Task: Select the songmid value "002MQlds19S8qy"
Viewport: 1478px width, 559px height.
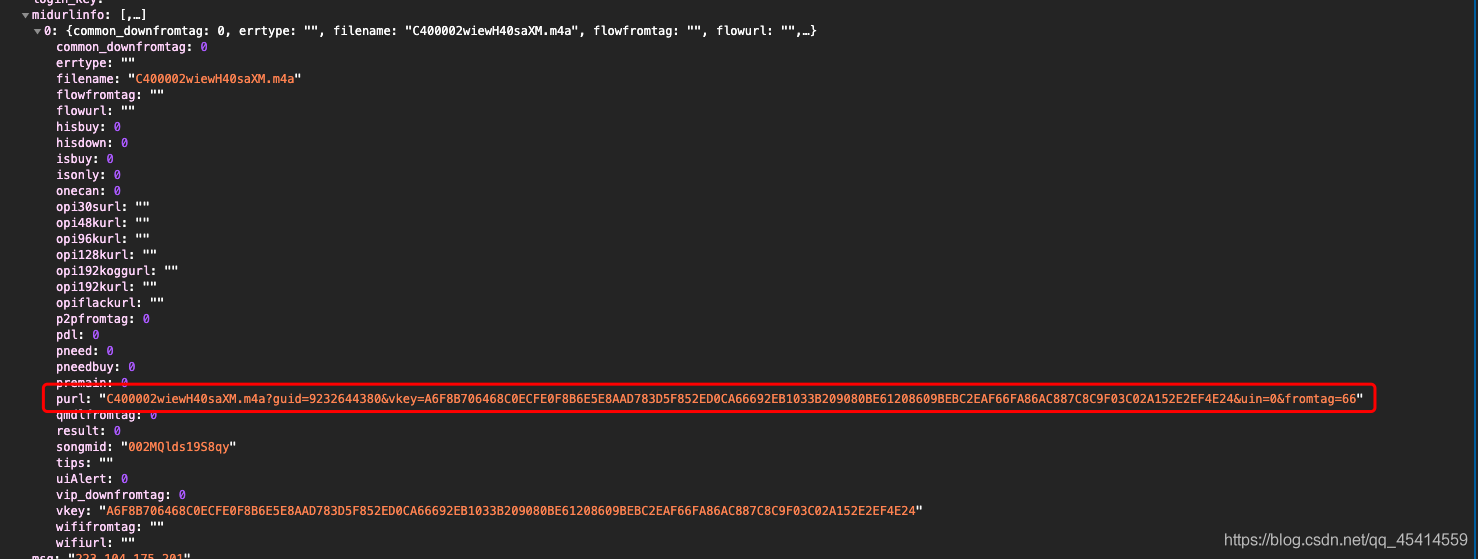Action: pyautogui.click(x=178, y=447)
